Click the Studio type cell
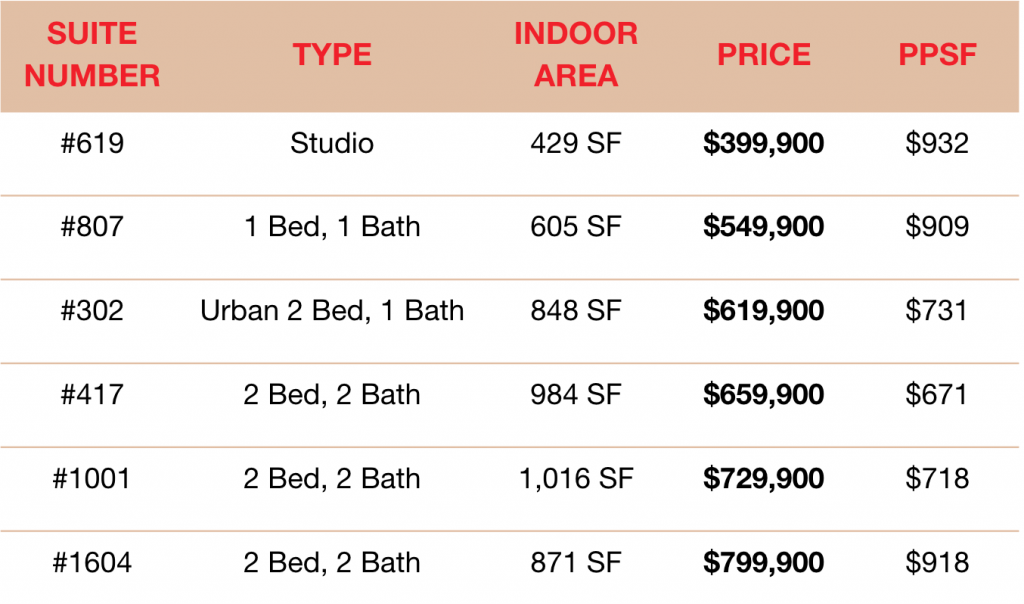Viewport: 1024px width, 604px height. (x=332, y=144)
